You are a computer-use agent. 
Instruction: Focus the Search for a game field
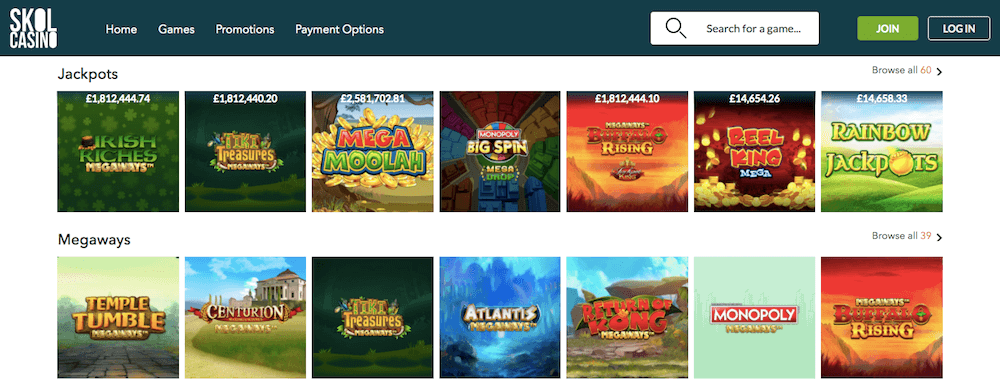(735, 28)
